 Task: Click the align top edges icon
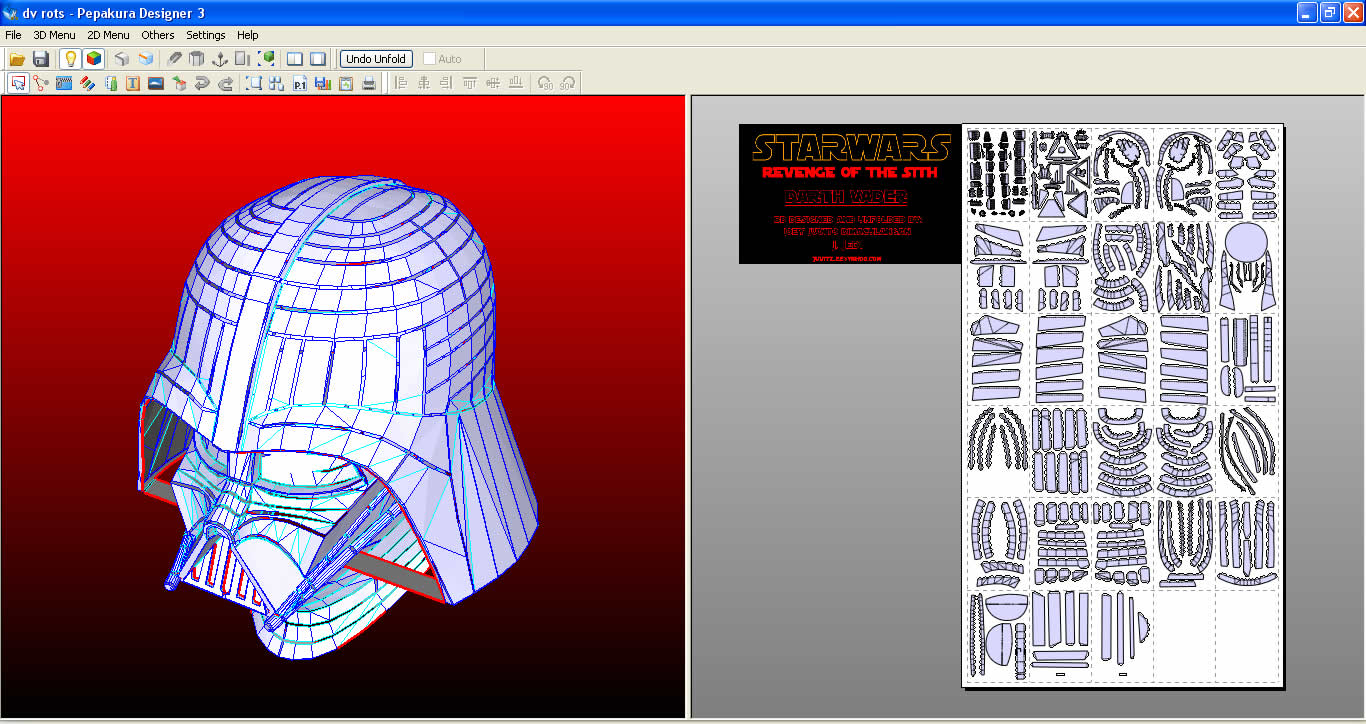[x=470, y=83]
